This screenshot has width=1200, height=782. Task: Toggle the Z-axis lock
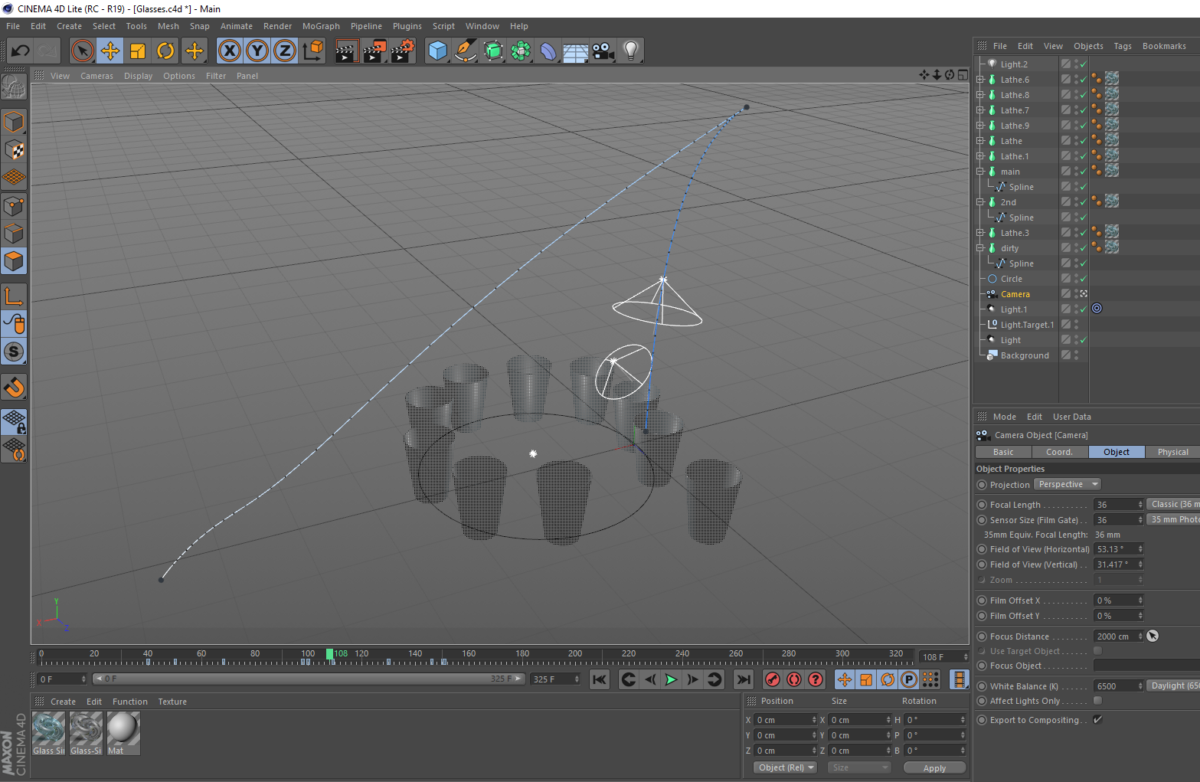(x=284, y=50)
